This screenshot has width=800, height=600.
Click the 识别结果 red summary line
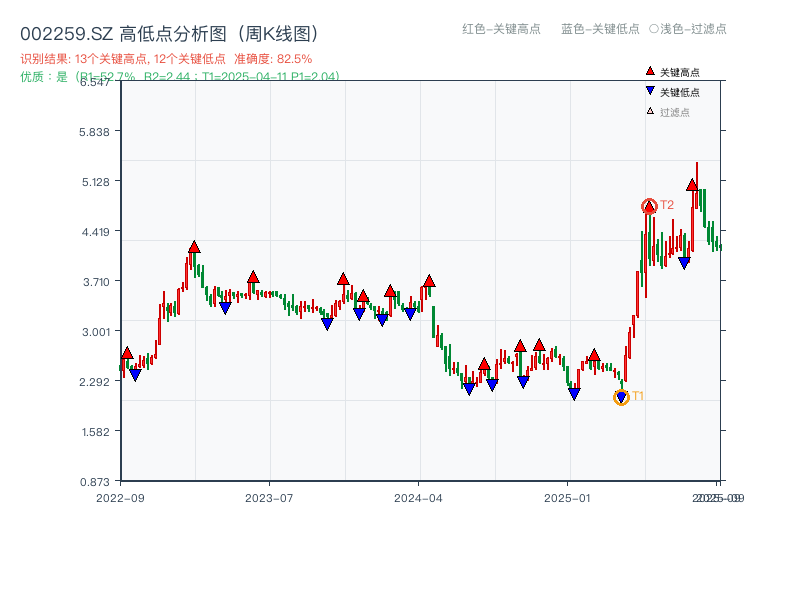tap(166, 59)
